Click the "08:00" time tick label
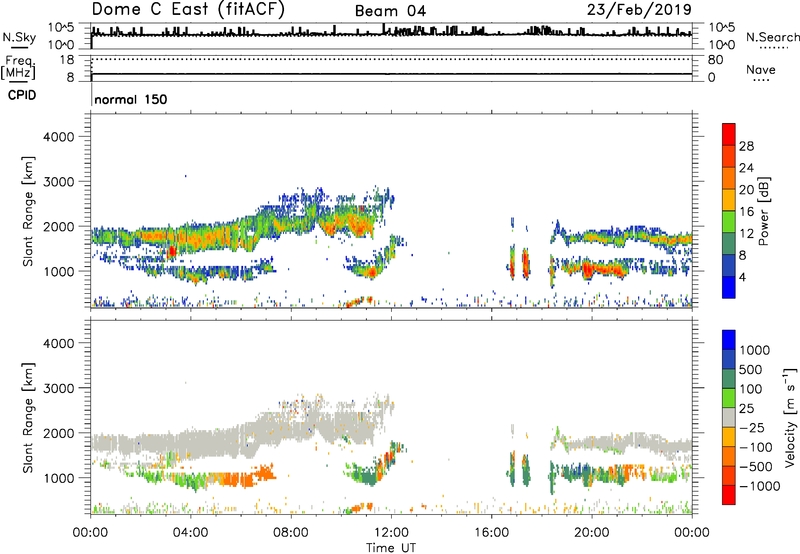The width and height of the screenshot is (800, 554). pos(290,533)
